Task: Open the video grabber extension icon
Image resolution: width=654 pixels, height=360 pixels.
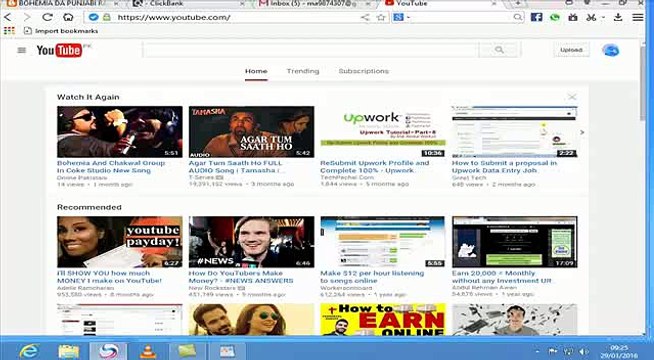Action: (x=573, y=17)
